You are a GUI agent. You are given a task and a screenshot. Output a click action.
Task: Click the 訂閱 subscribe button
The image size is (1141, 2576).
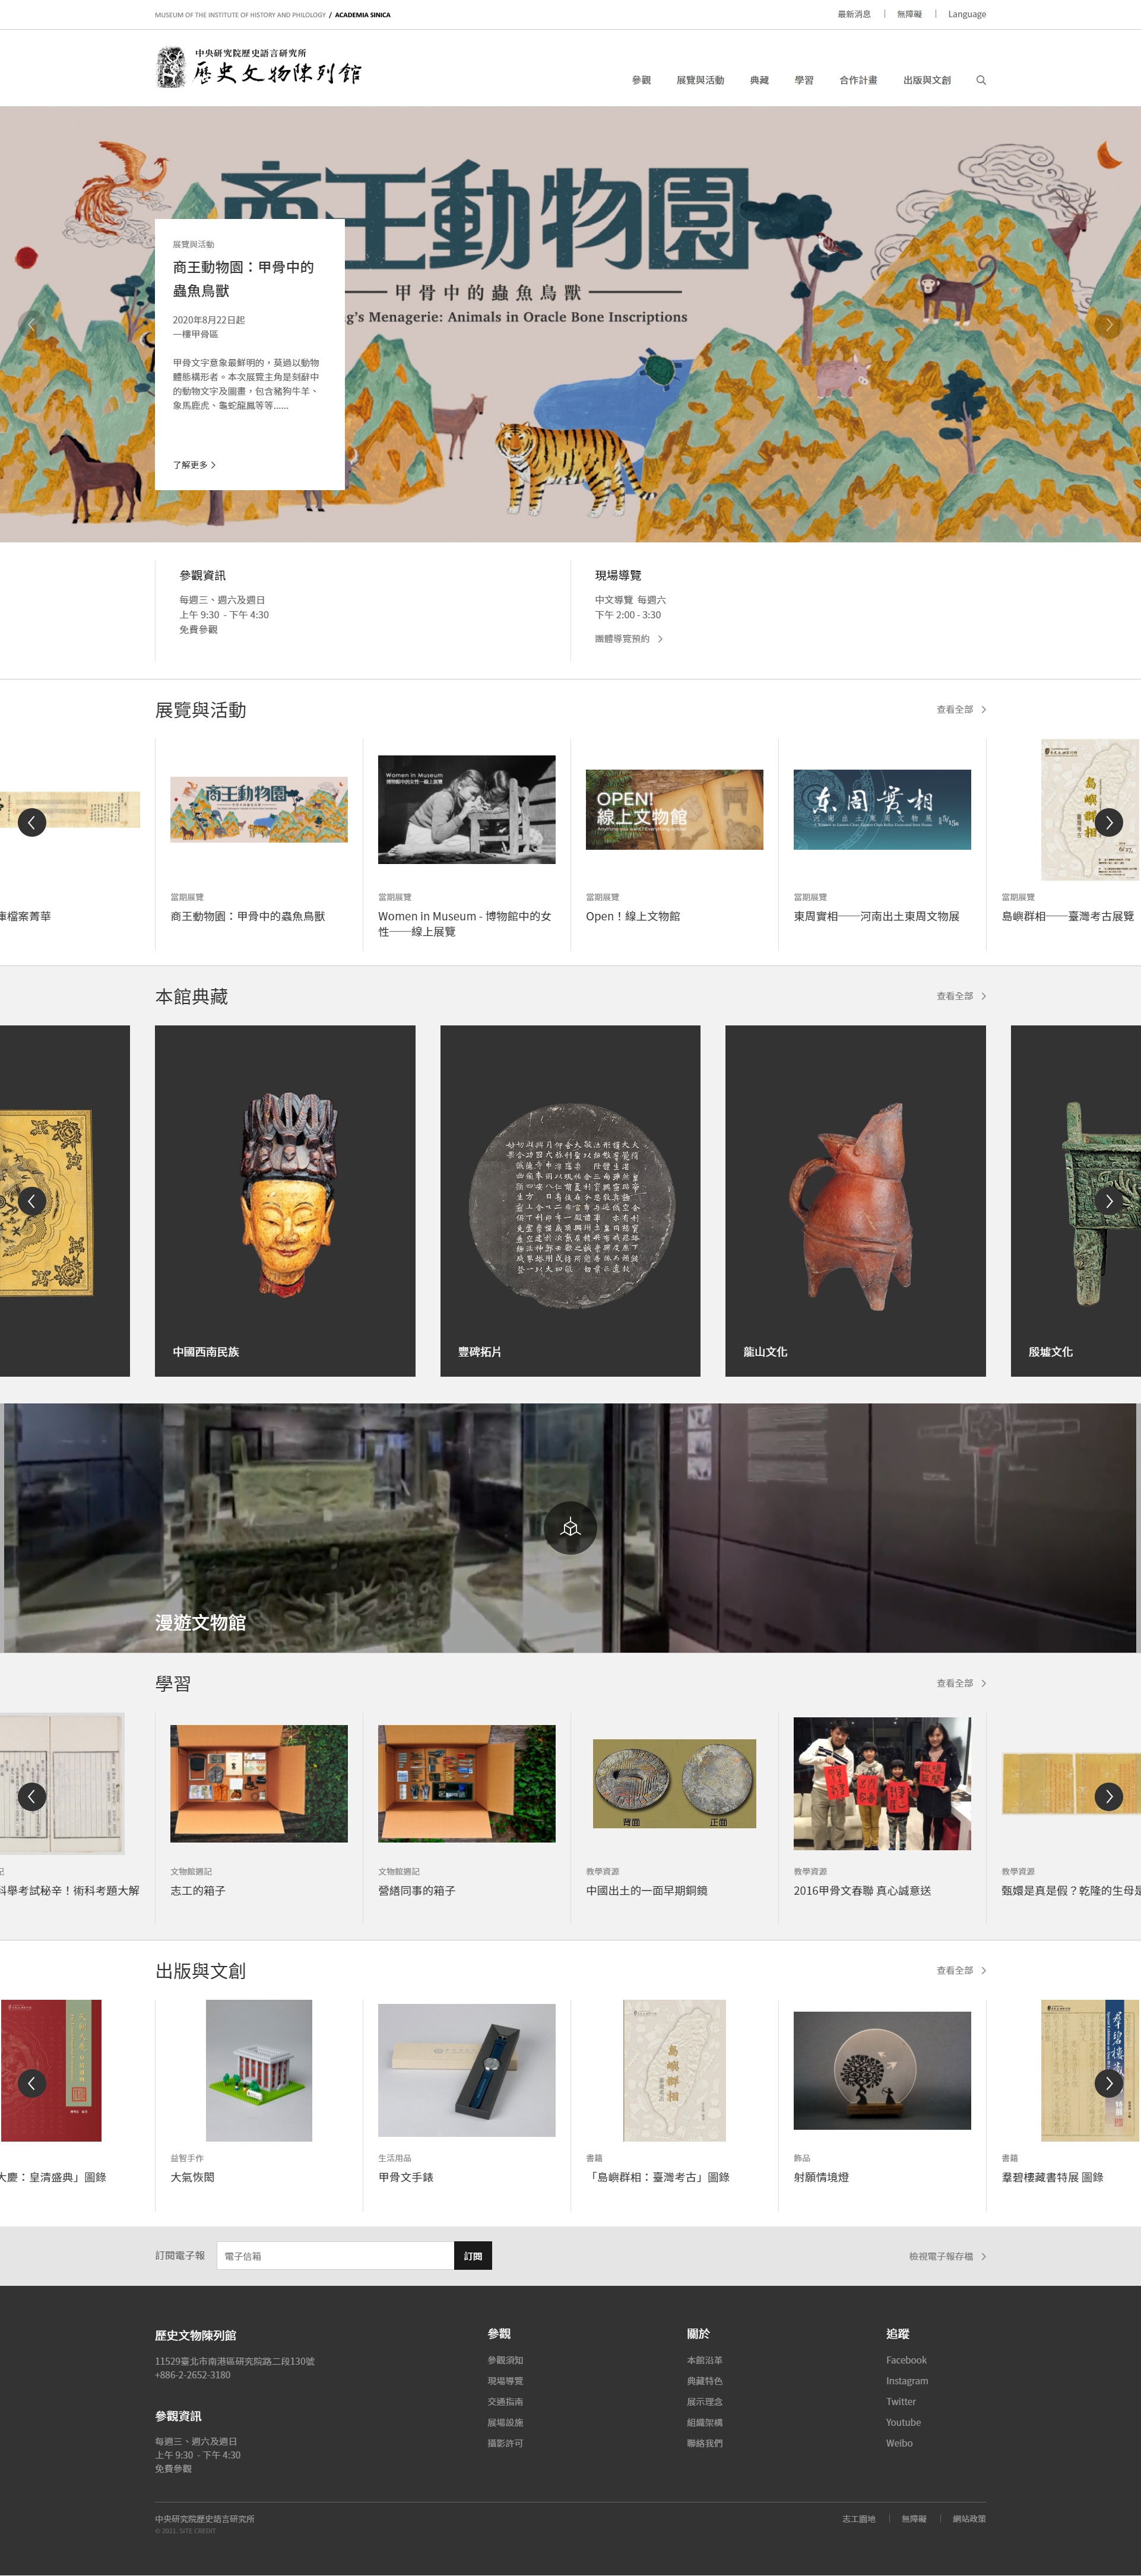point(473,2255)
